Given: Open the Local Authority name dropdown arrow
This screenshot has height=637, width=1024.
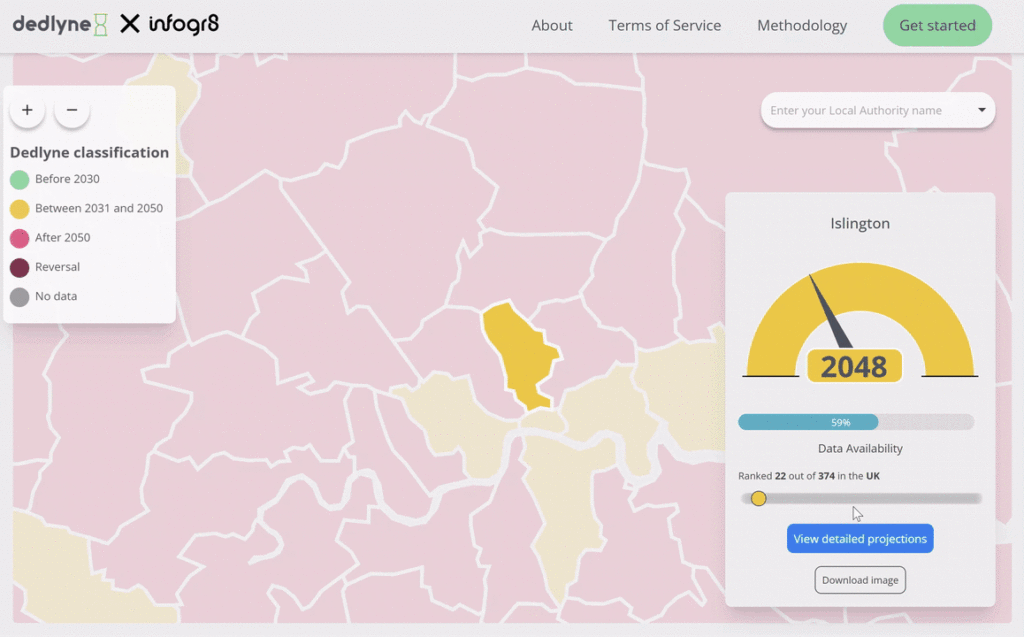Looking at the screenshot, I should [x=981, y=110].
